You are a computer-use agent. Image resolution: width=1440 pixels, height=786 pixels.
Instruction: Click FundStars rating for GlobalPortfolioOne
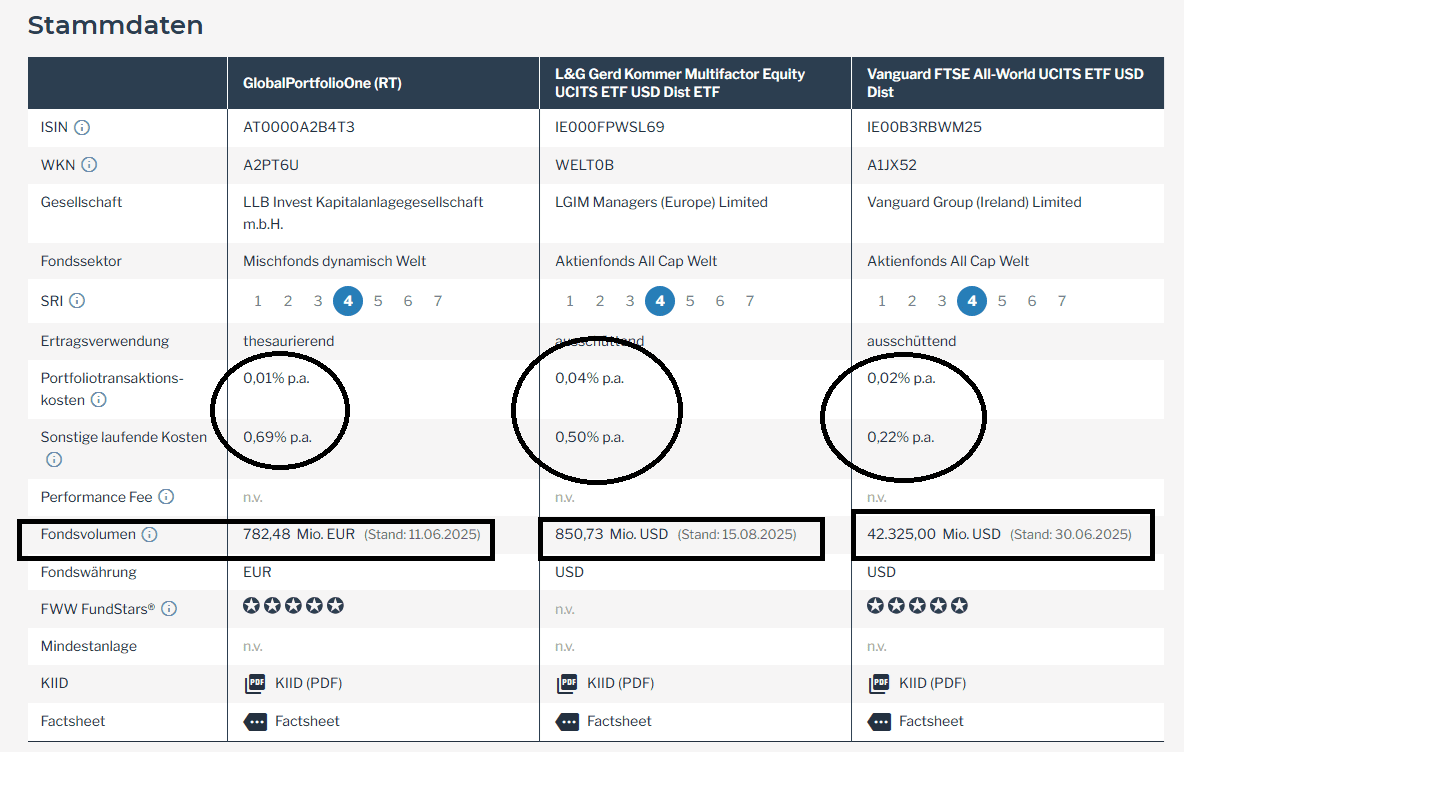(294, 606)
